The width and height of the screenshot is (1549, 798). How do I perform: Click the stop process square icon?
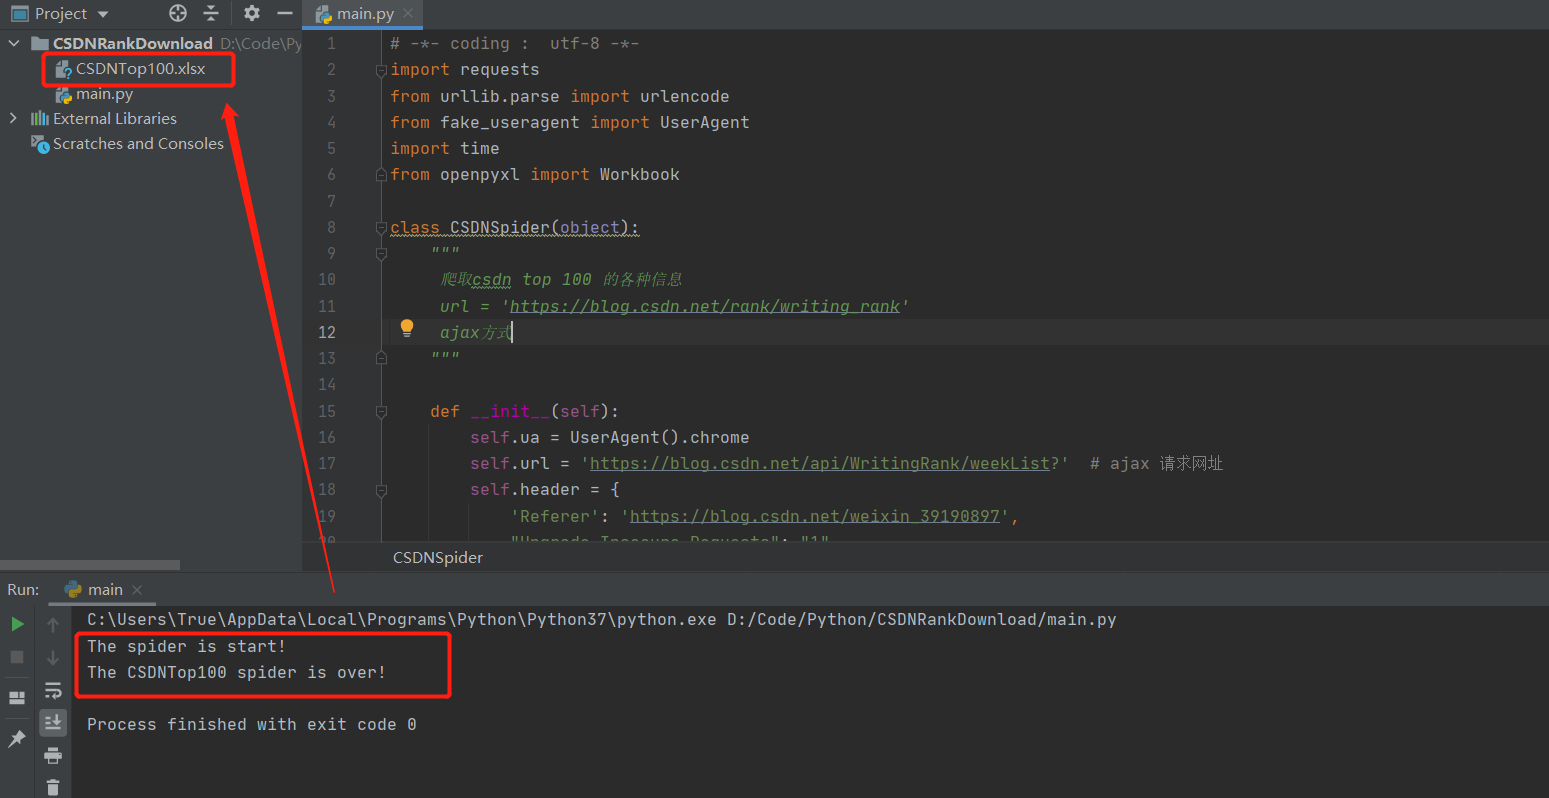17,657
